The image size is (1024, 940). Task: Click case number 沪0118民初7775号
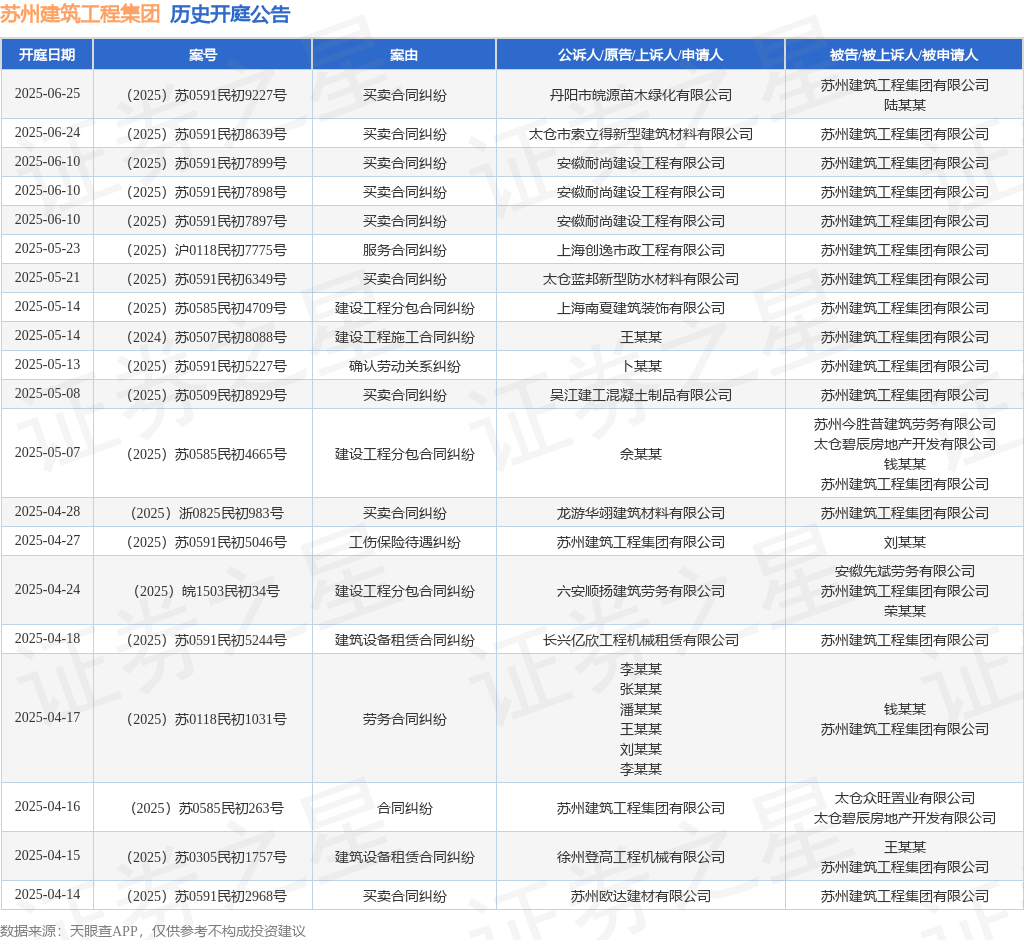tap(206, 250)
